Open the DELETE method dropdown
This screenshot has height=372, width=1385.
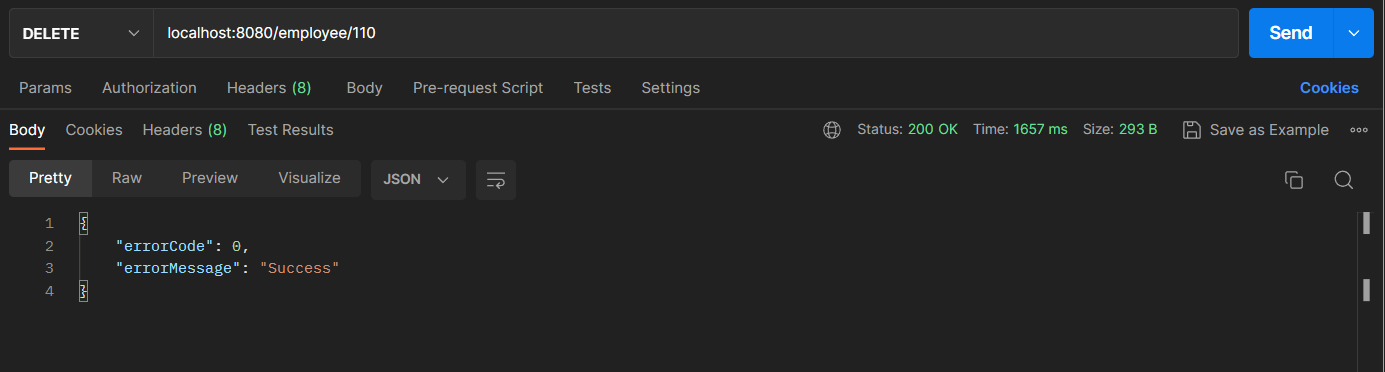tap(79, 33)
